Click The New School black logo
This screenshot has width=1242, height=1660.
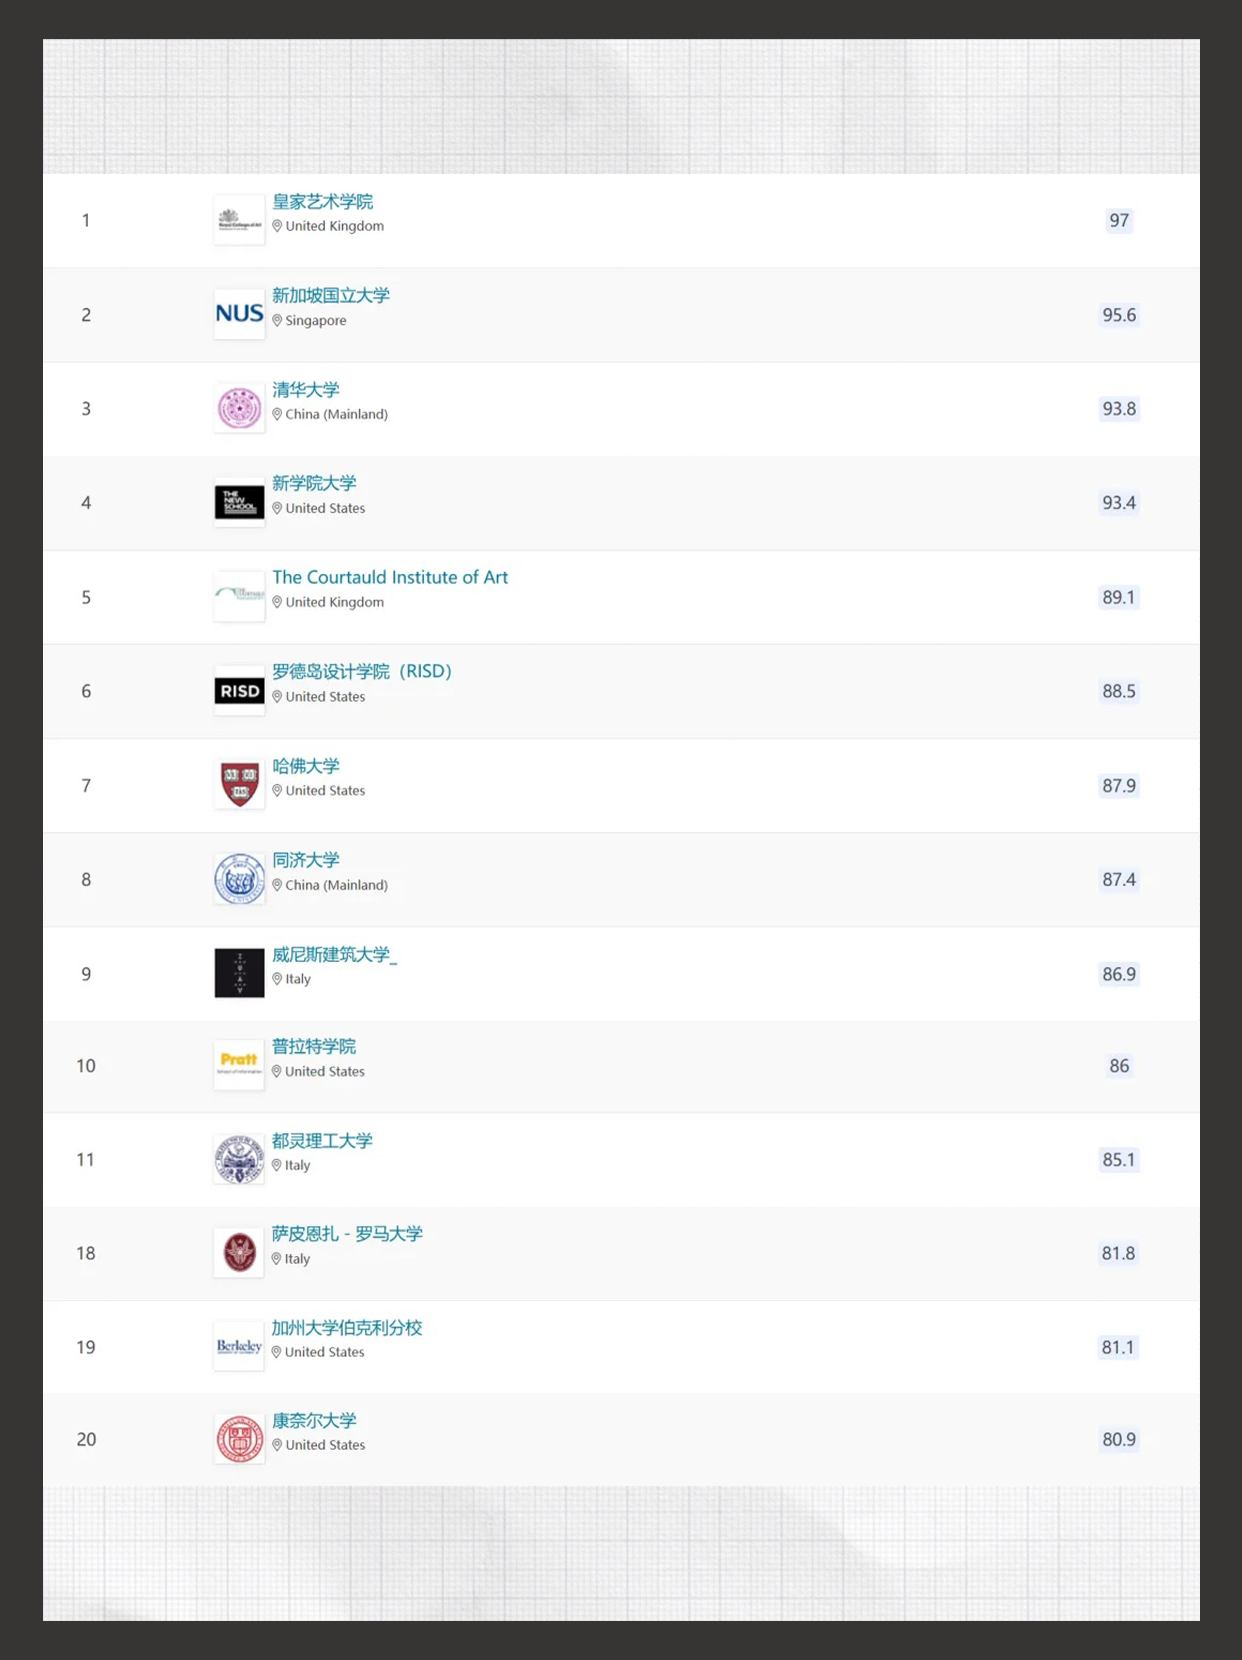pos(239,502)
